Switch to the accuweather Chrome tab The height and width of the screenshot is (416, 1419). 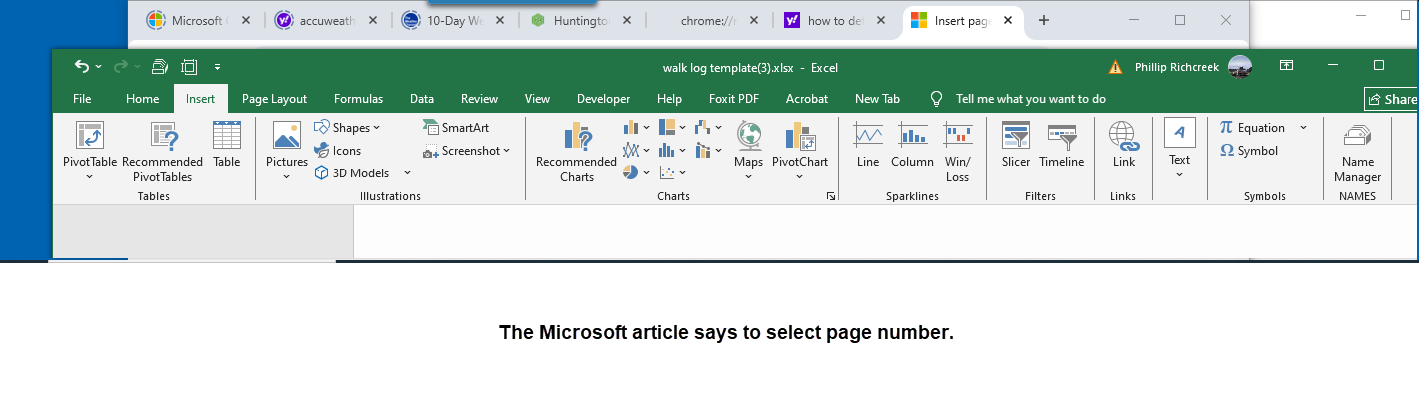pos(325,21)
